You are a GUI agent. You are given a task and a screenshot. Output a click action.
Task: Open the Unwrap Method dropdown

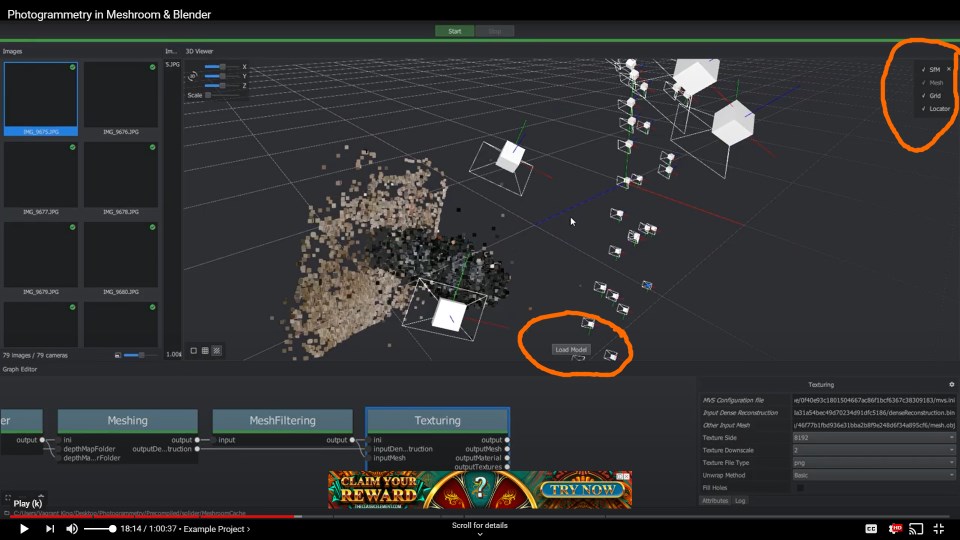coord(874,475)
